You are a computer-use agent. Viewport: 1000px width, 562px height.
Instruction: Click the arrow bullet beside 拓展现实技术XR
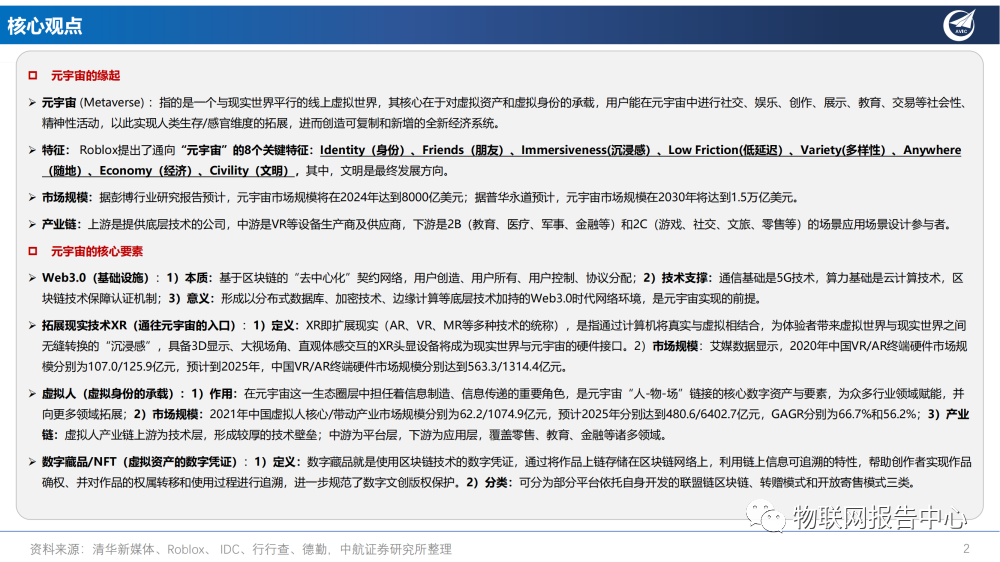point(32,325)
